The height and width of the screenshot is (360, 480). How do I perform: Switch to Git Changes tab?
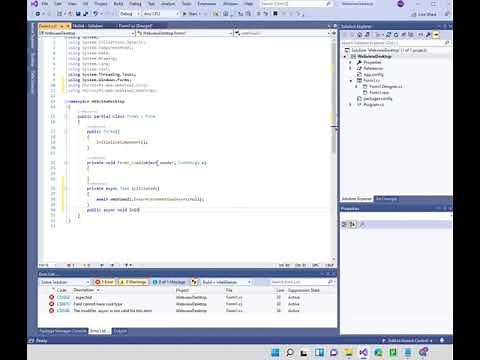click(386, 198)
